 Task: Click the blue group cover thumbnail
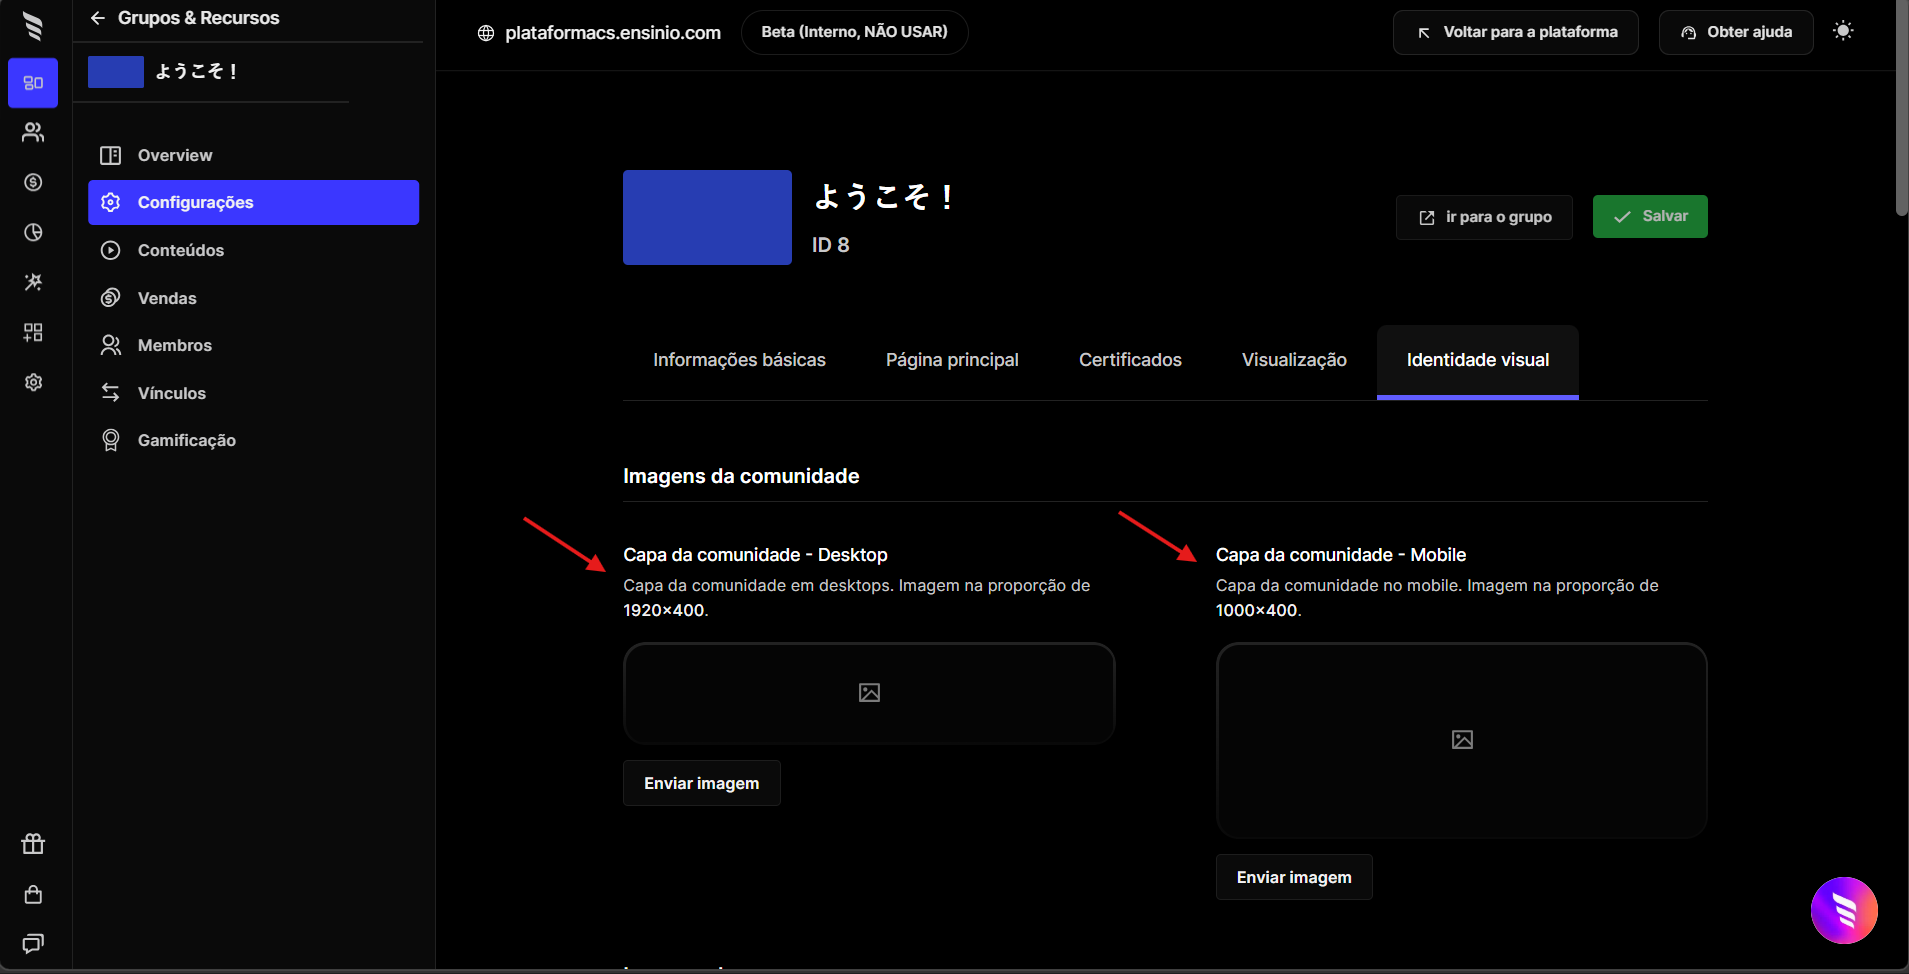pos(707,217)
